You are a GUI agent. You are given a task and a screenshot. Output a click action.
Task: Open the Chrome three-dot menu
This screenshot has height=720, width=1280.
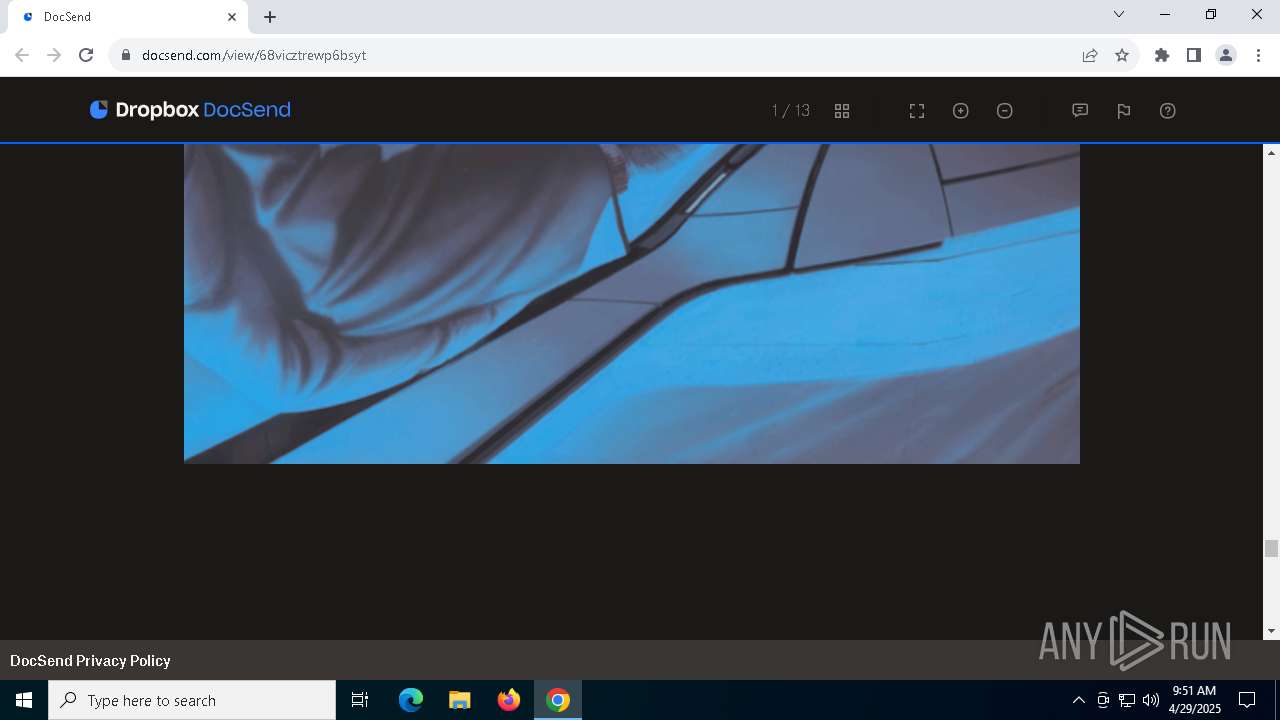pyautogui.click(x=1258, y=55)
